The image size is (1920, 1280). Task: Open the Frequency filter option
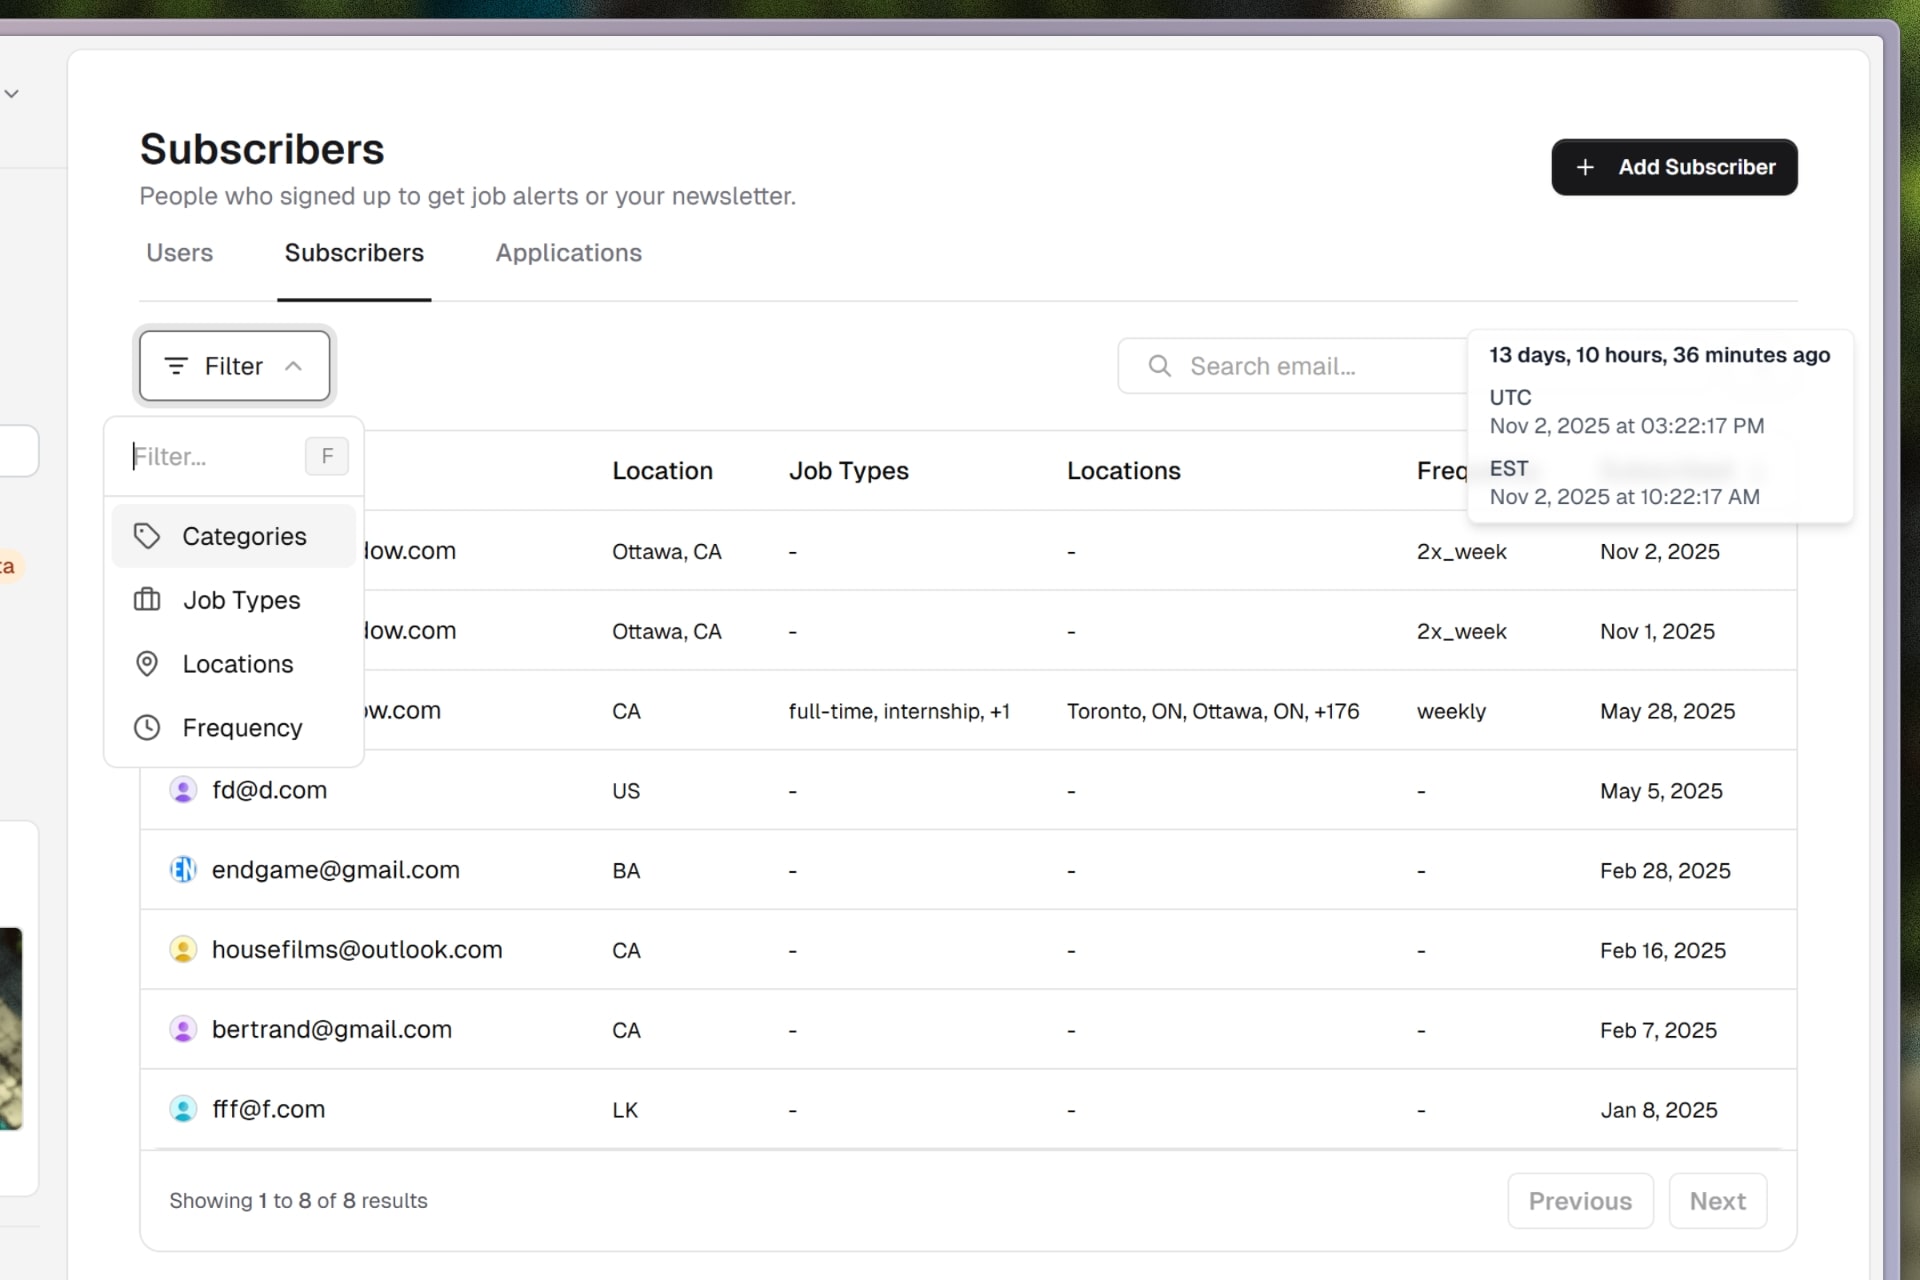tap(242, 728)
